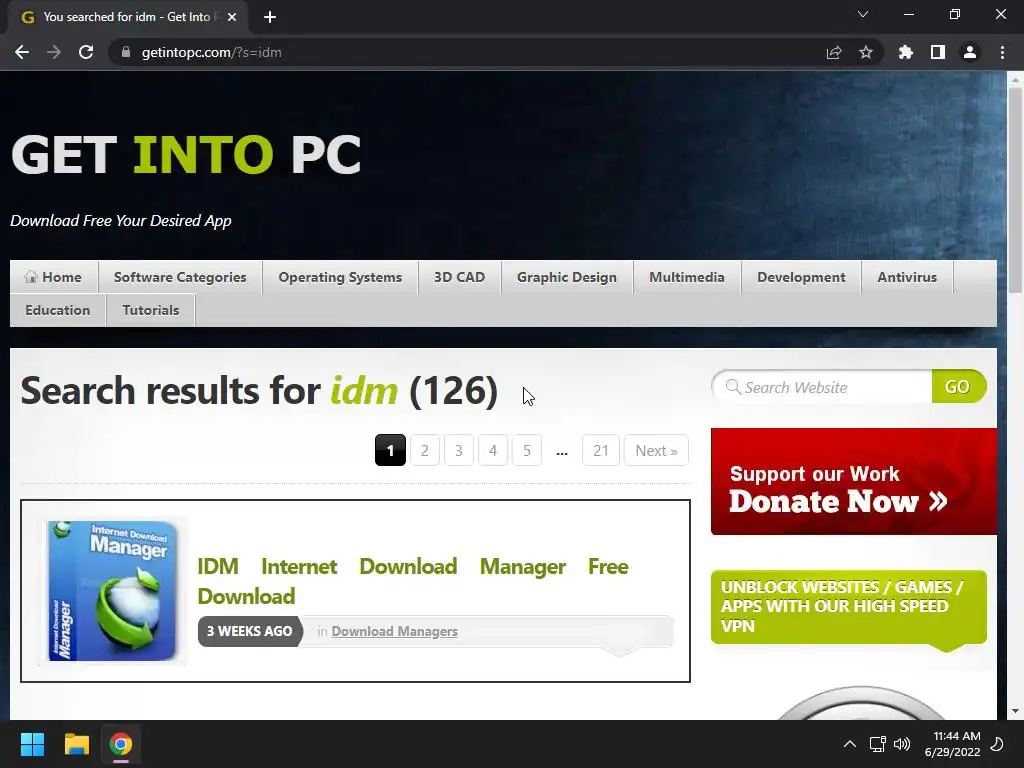This screenshot has width=1024, height=768.
Task: Open the Multimedia menu
Action: [x=687, y=277]
